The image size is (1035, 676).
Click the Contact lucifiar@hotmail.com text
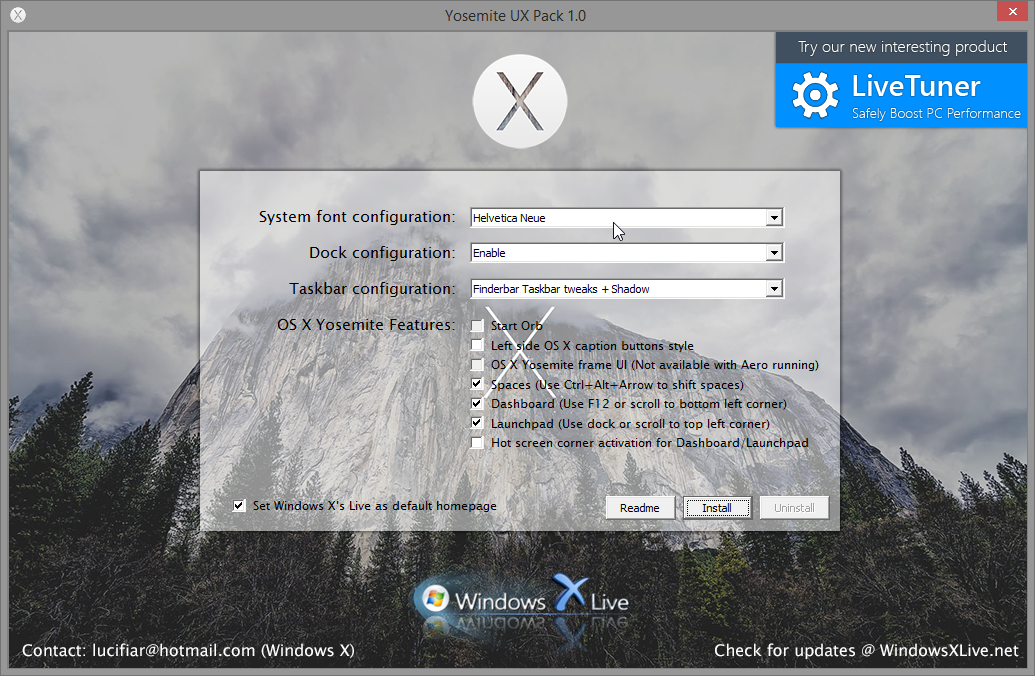coord(188,650)
